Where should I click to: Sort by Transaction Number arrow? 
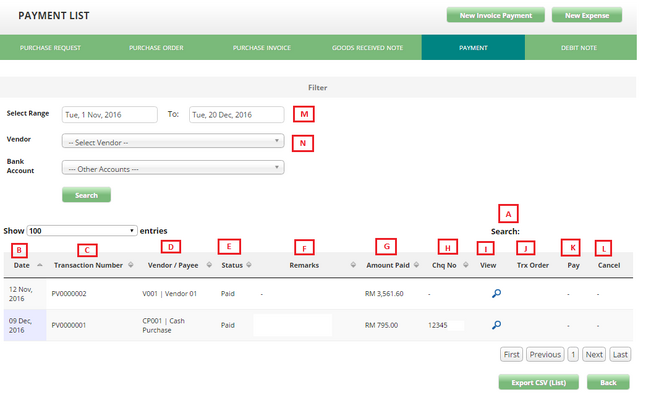(131, 265)
